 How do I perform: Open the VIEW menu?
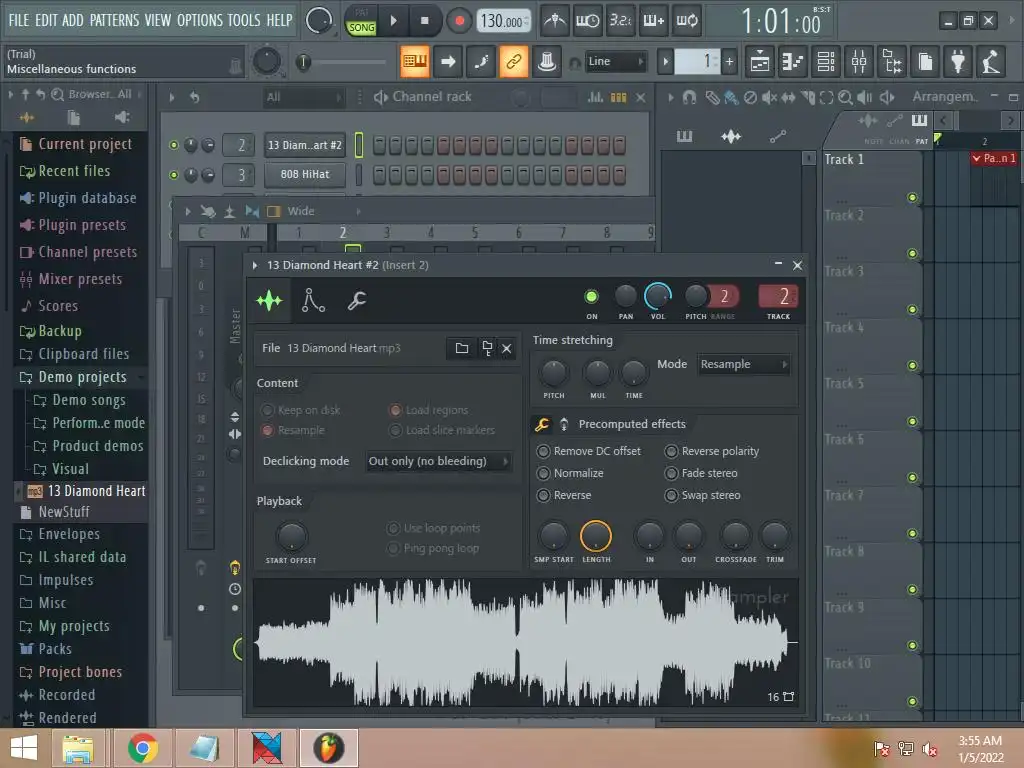click(x=157, y=20)
